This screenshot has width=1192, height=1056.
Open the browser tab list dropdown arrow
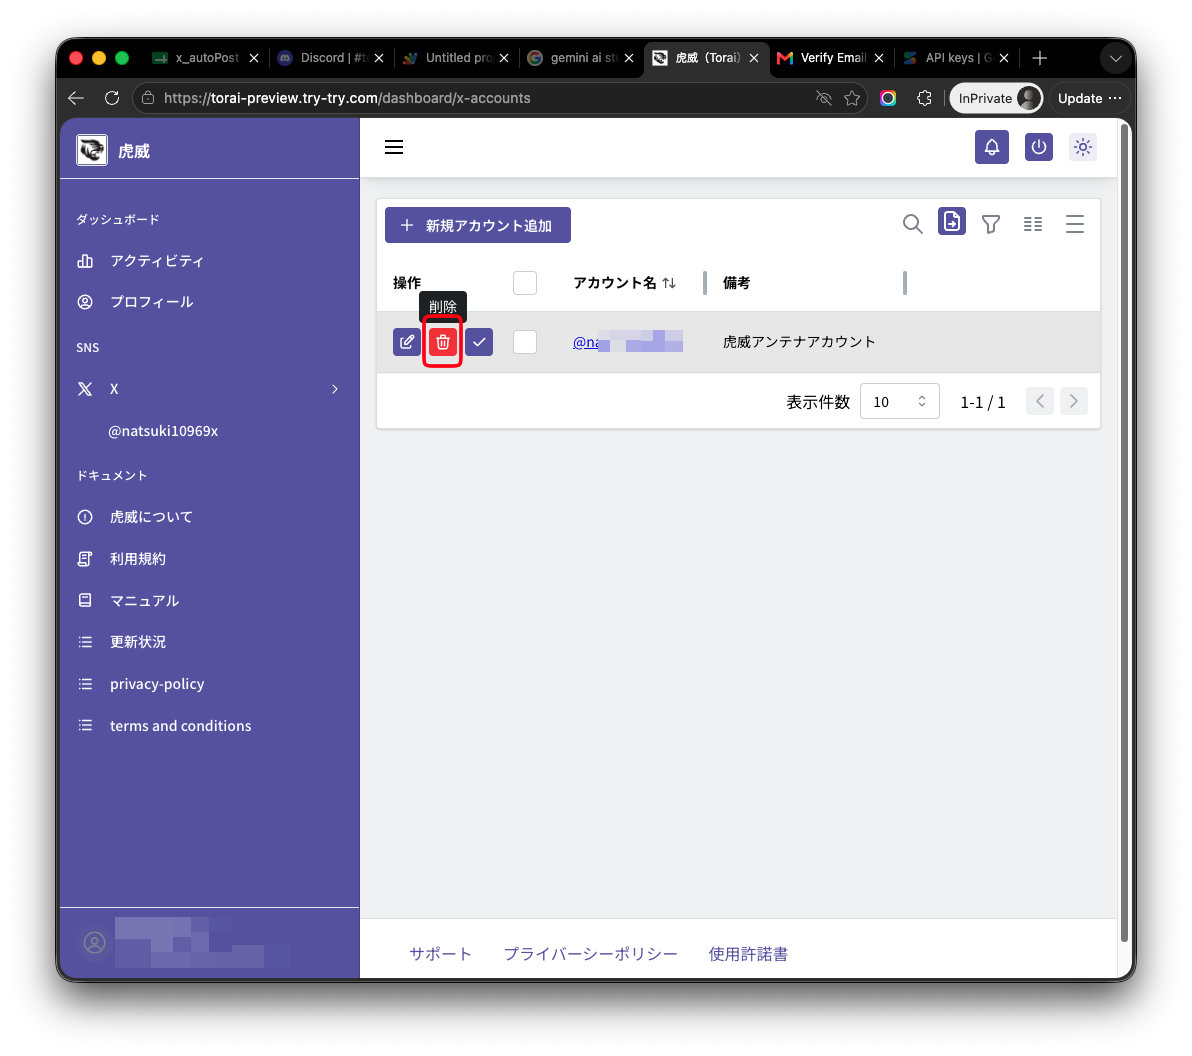pos(1115,58)
